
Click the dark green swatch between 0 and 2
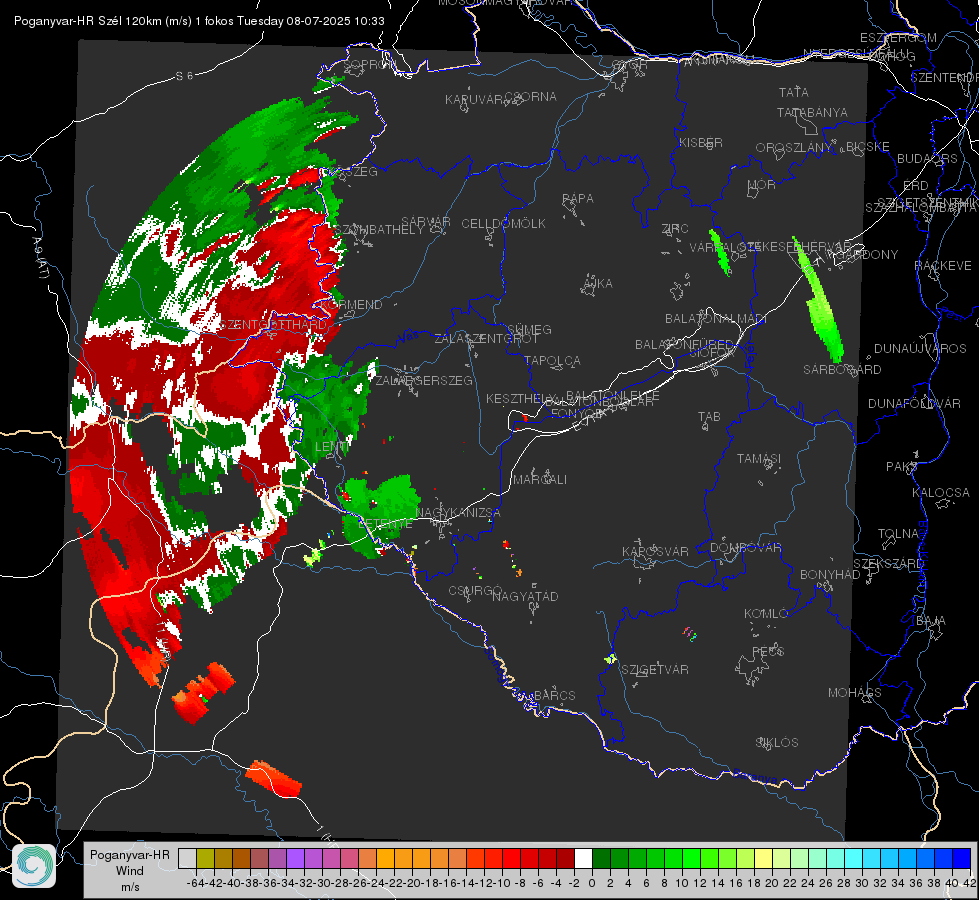tap(601, 858)
